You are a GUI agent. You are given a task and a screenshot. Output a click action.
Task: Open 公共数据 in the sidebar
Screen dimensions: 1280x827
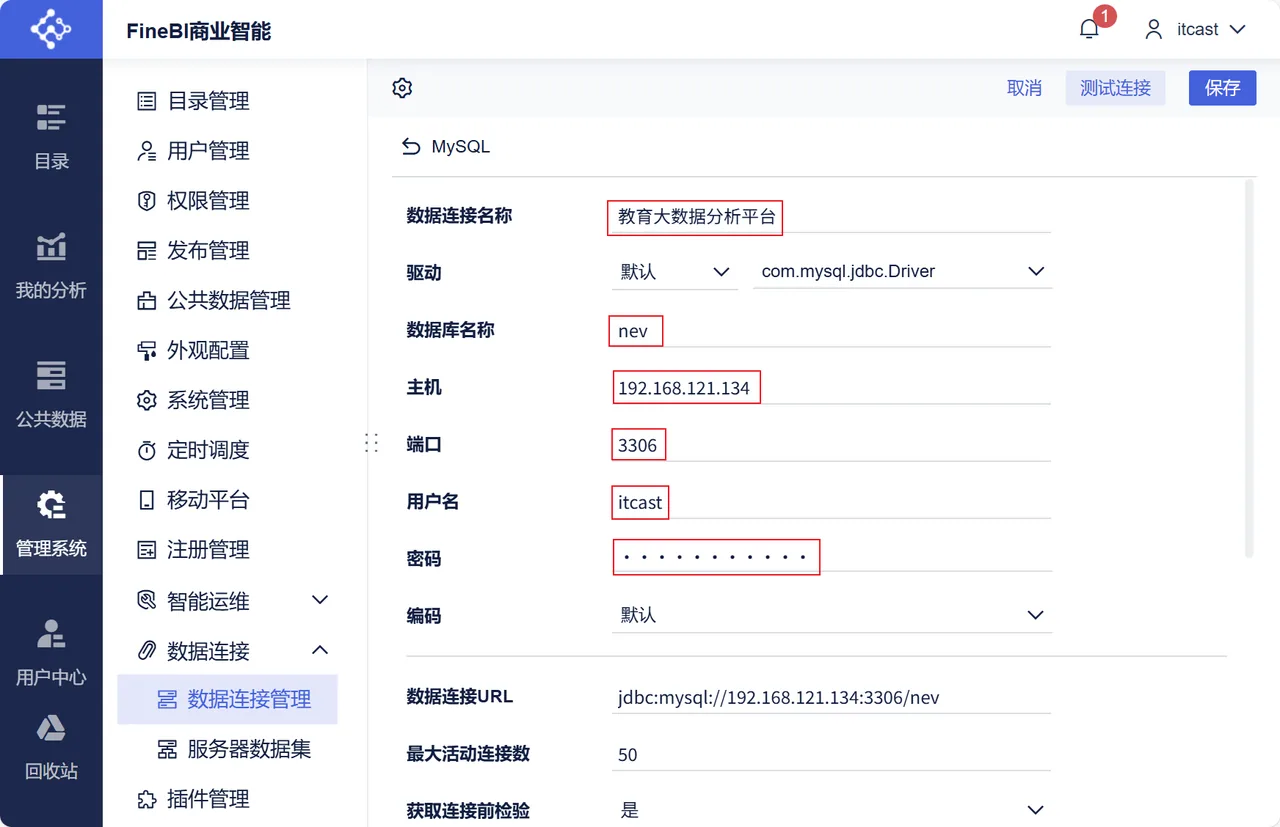pos(51,395)
